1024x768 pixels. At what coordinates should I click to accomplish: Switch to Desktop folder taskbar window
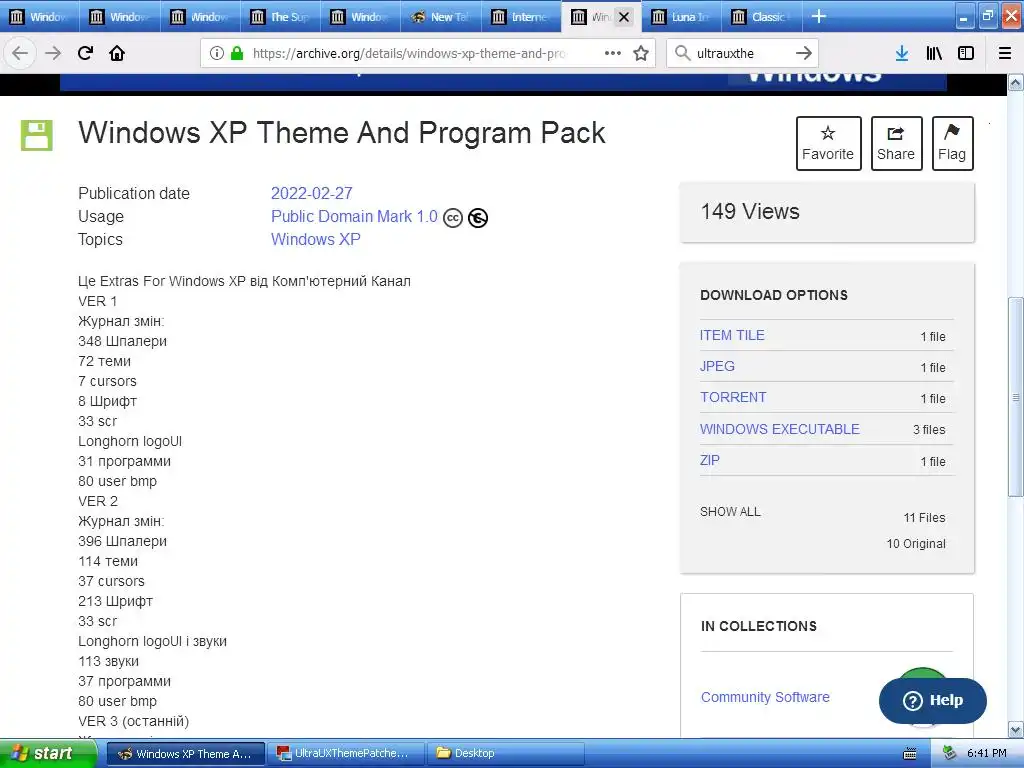pyautogui.click(x=505, y=753)
